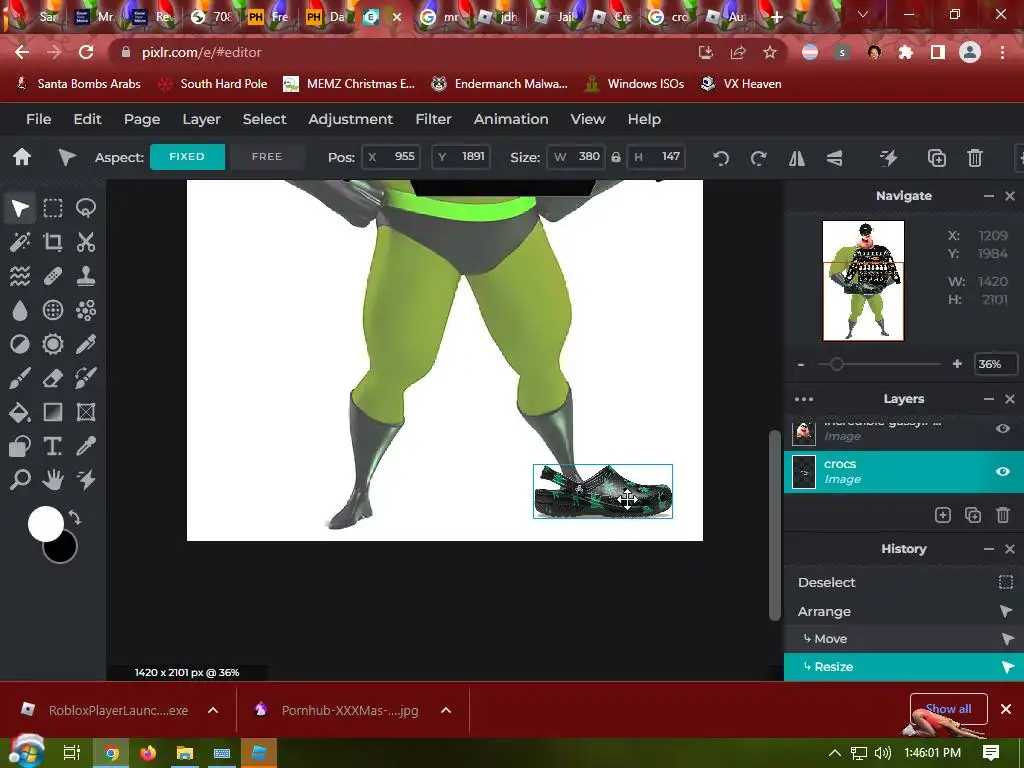Image resolution: width=1024 pixels, height=768 pixels.
Task: Collapse the History panel
Action: [x=989, y=549]
